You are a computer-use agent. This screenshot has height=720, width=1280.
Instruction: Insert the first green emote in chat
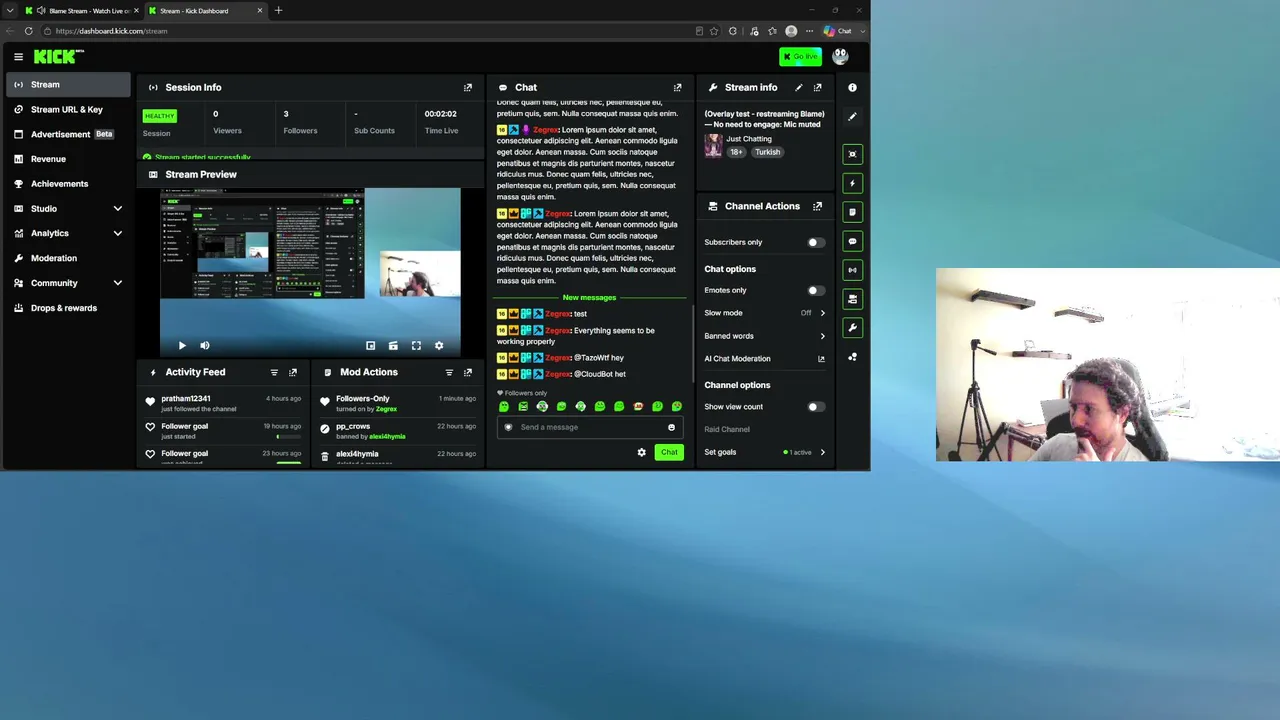[504, 407]
